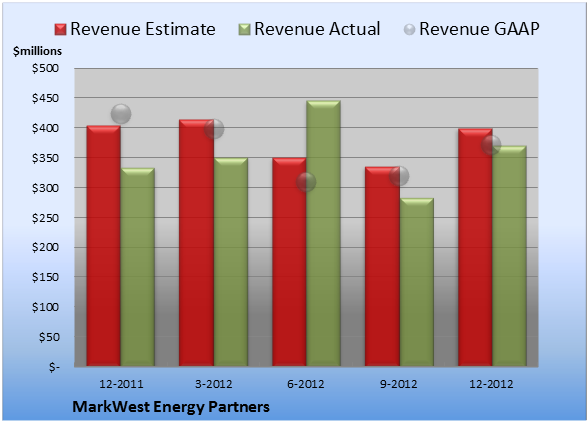Click the '$100' y-axis label

(x=45, y=307)
